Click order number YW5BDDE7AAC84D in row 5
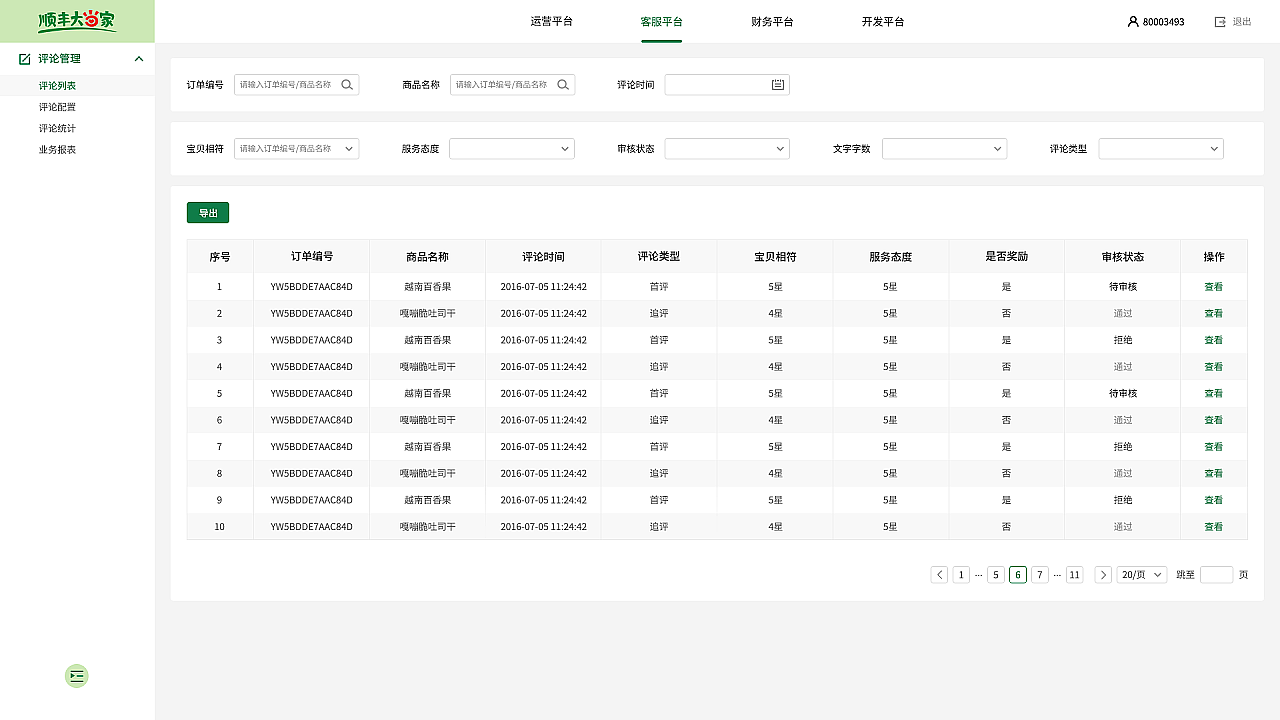 312,394
